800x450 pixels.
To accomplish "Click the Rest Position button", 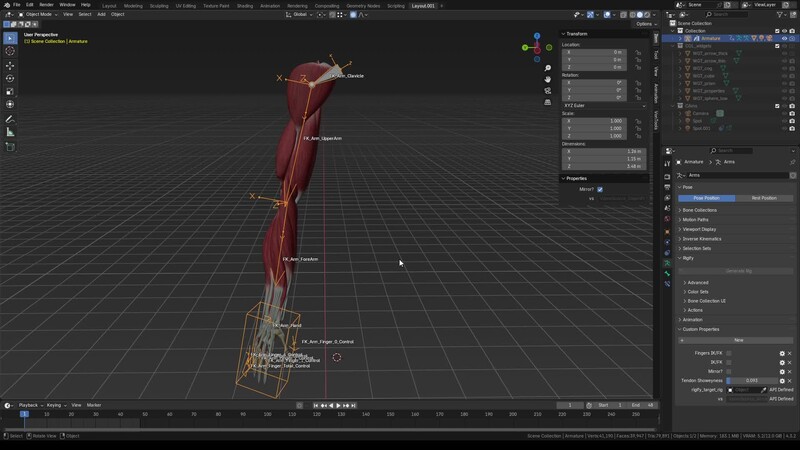I will pyautogui.click(x=764, y=198).
